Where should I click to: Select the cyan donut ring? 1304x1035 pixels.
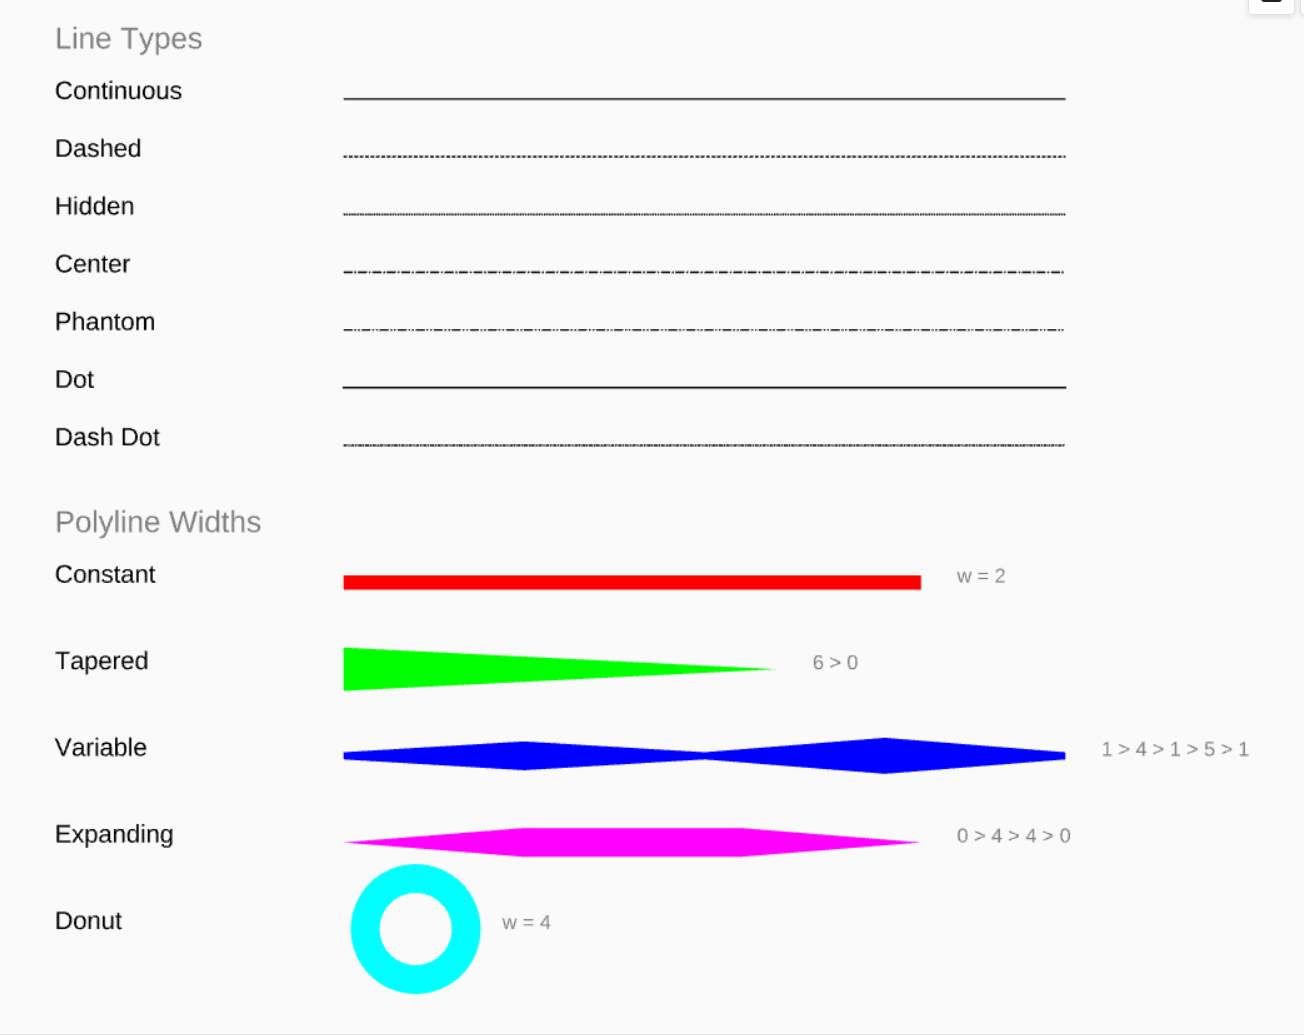pos(415,929)
